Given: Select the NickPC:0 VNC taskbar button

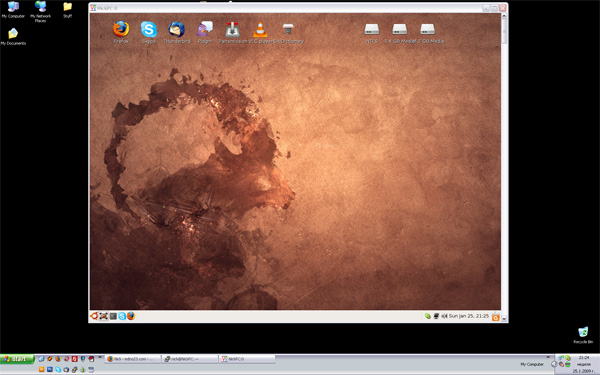Looking at the screenshot, I should point(247,359).
